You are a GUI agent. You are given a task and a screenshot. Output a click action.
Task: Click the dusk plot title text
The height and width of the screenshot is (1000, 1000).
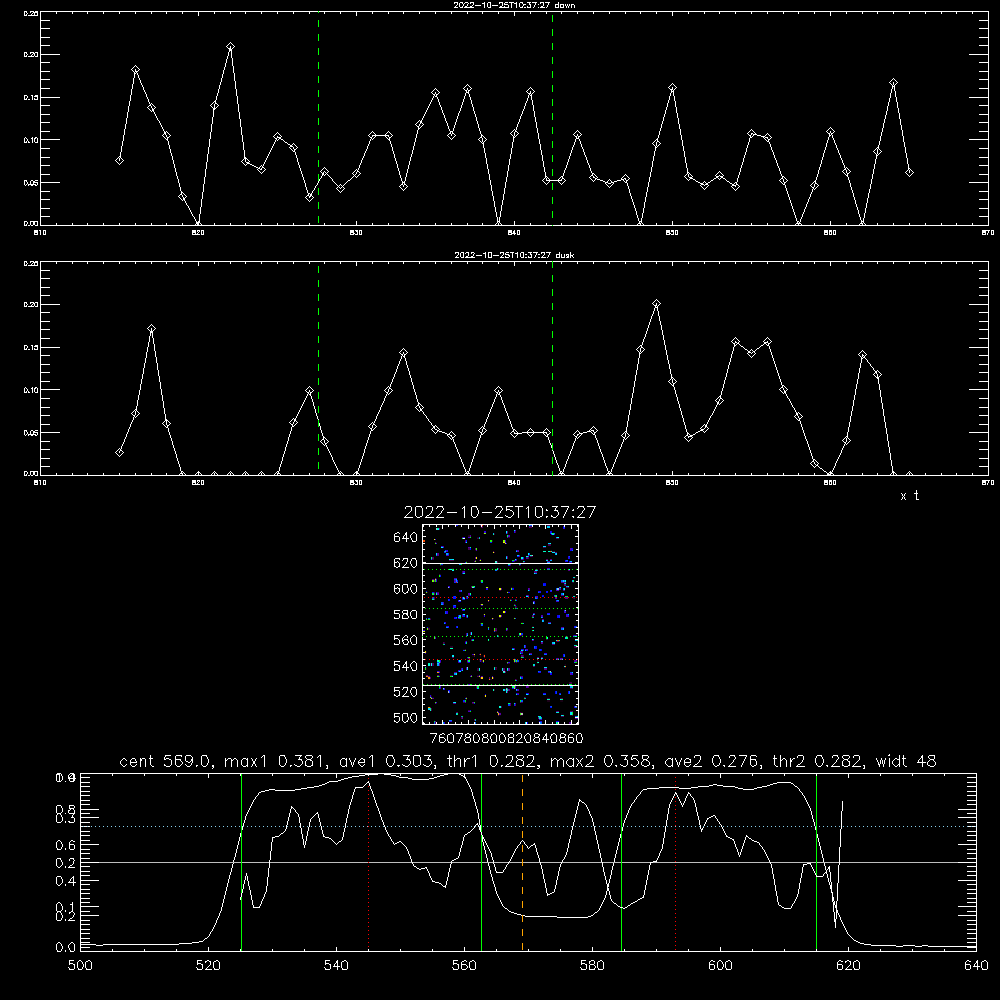coord(514,255)
